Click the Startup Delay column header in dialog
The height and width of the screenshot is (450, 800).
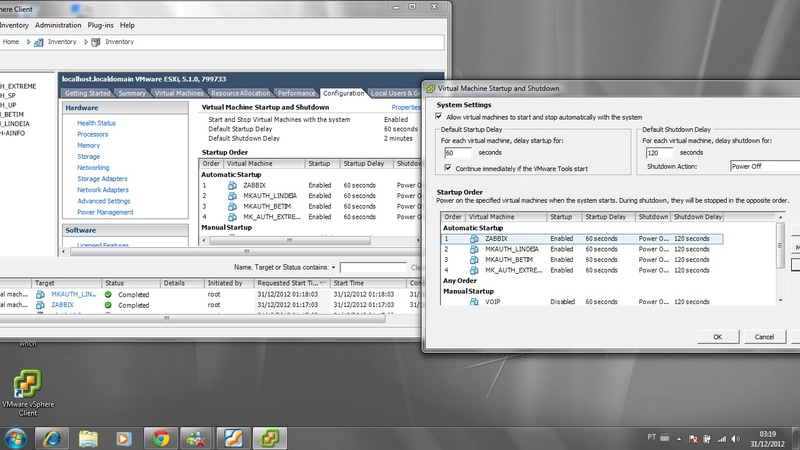(608, 217)
